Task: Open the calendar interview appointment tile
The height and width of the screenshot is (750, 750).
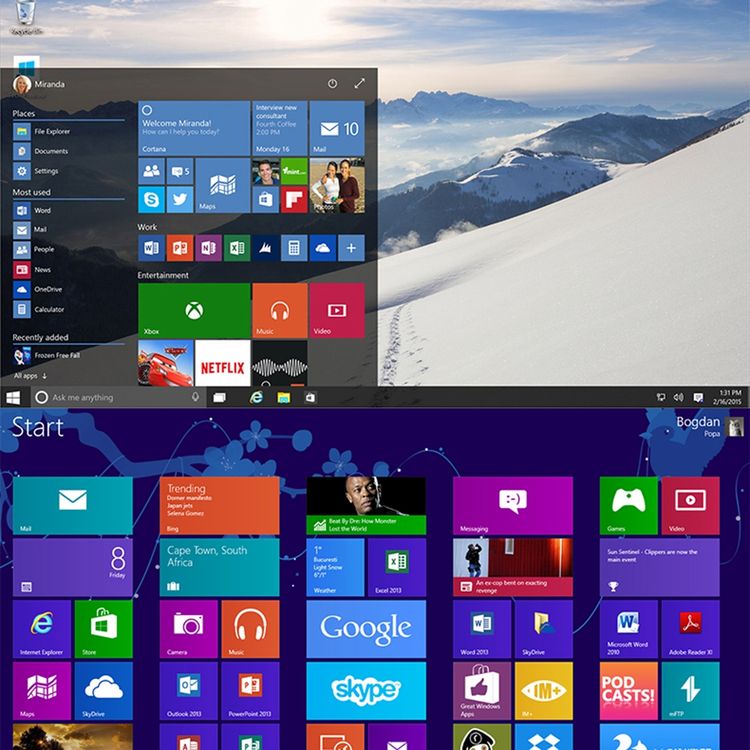Action: [279, 128]
